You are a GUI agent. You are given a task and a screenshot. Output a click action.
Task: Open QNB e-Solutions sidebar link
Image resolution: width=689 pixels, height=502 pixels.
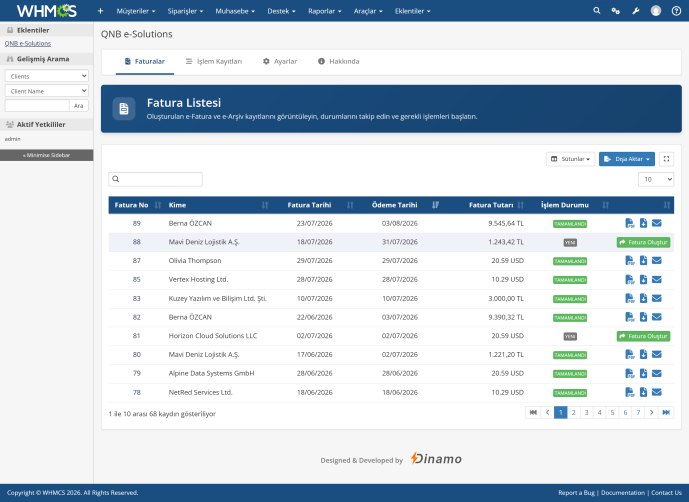point(28,44)
